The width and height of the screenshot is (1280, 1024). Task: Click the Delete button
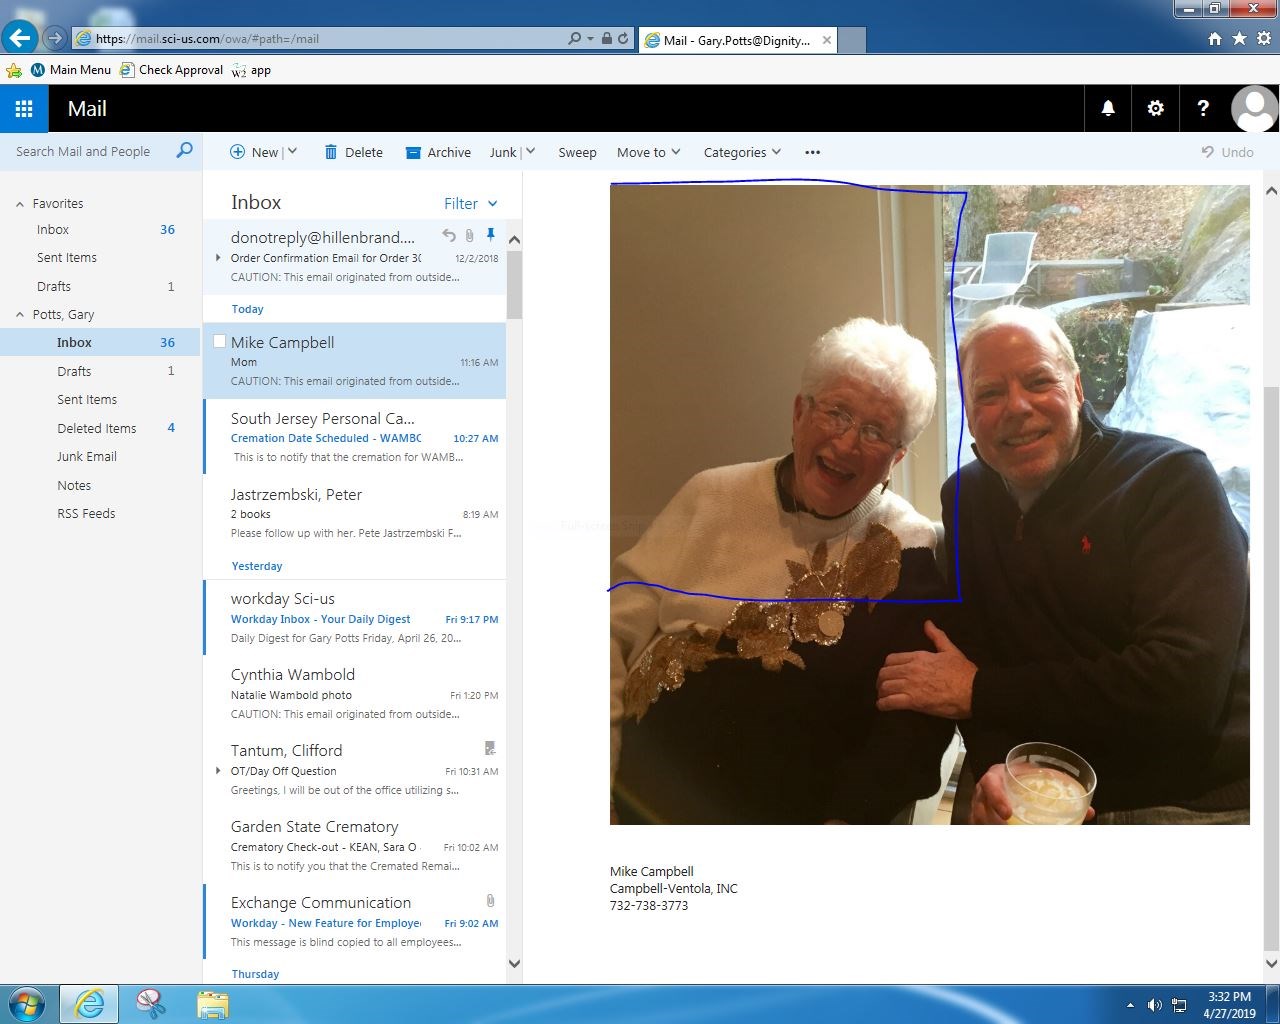354,152
